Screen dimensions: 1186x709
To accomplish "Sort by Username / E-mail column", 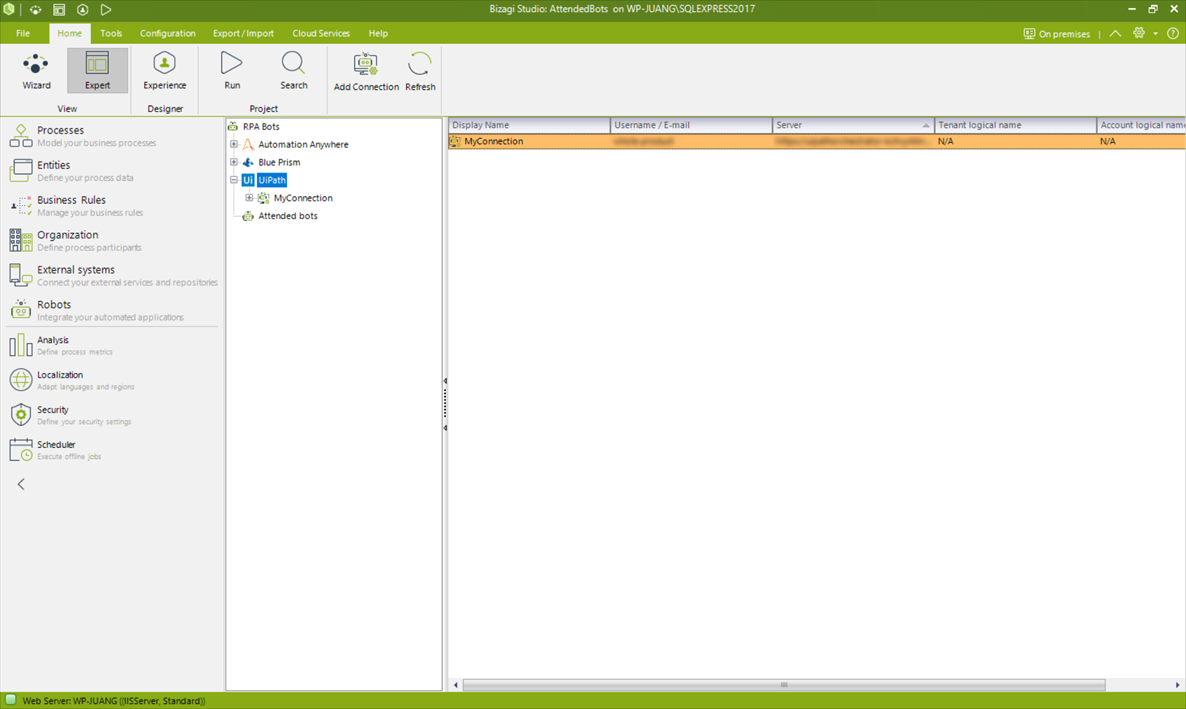I will coord(691,125).
